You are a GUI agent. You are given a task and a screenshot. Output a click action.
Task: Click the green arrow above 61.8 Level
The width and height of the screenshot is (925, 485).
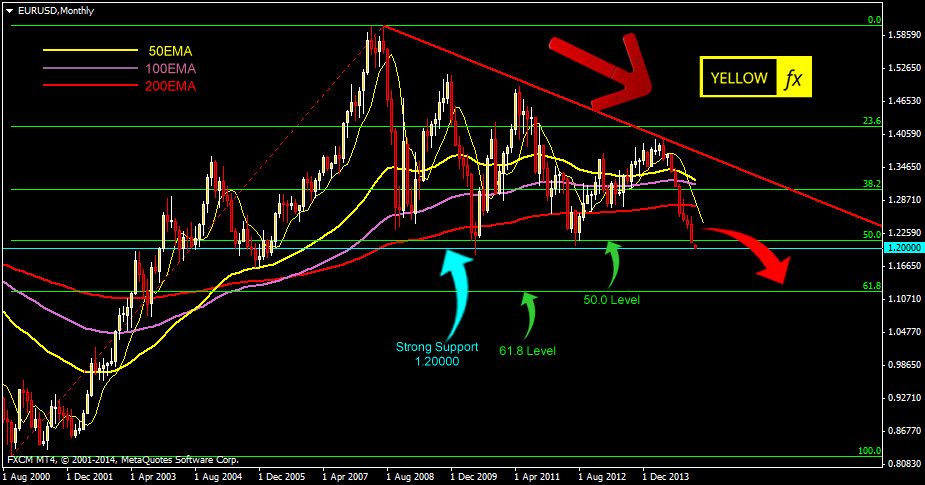point(527,314)
